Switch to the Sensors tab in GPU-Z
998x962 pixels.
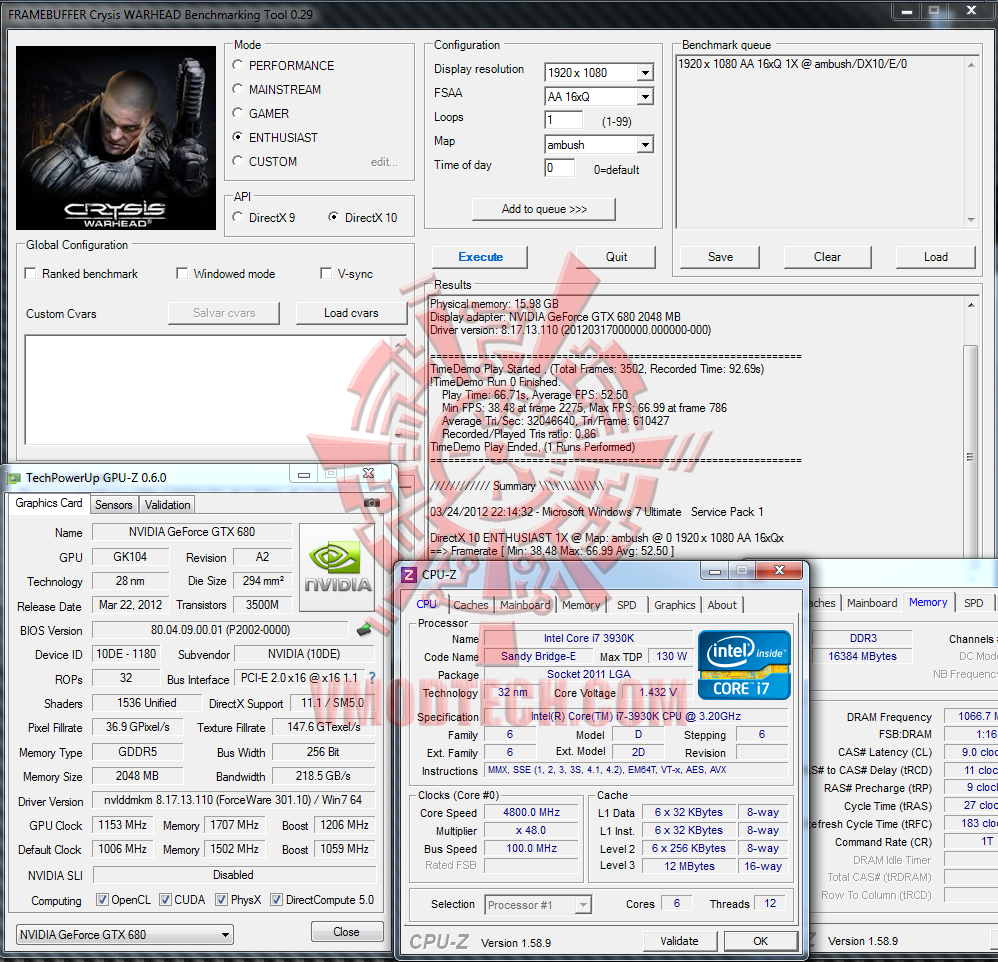tap(113, 505)
